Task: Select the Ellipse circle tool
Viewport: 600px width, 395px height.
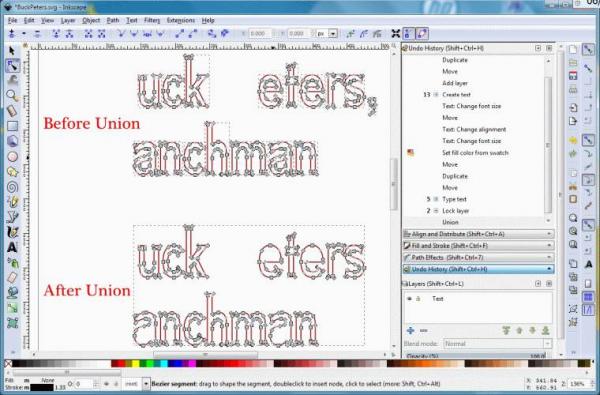Action: click(x=12, y=157)
